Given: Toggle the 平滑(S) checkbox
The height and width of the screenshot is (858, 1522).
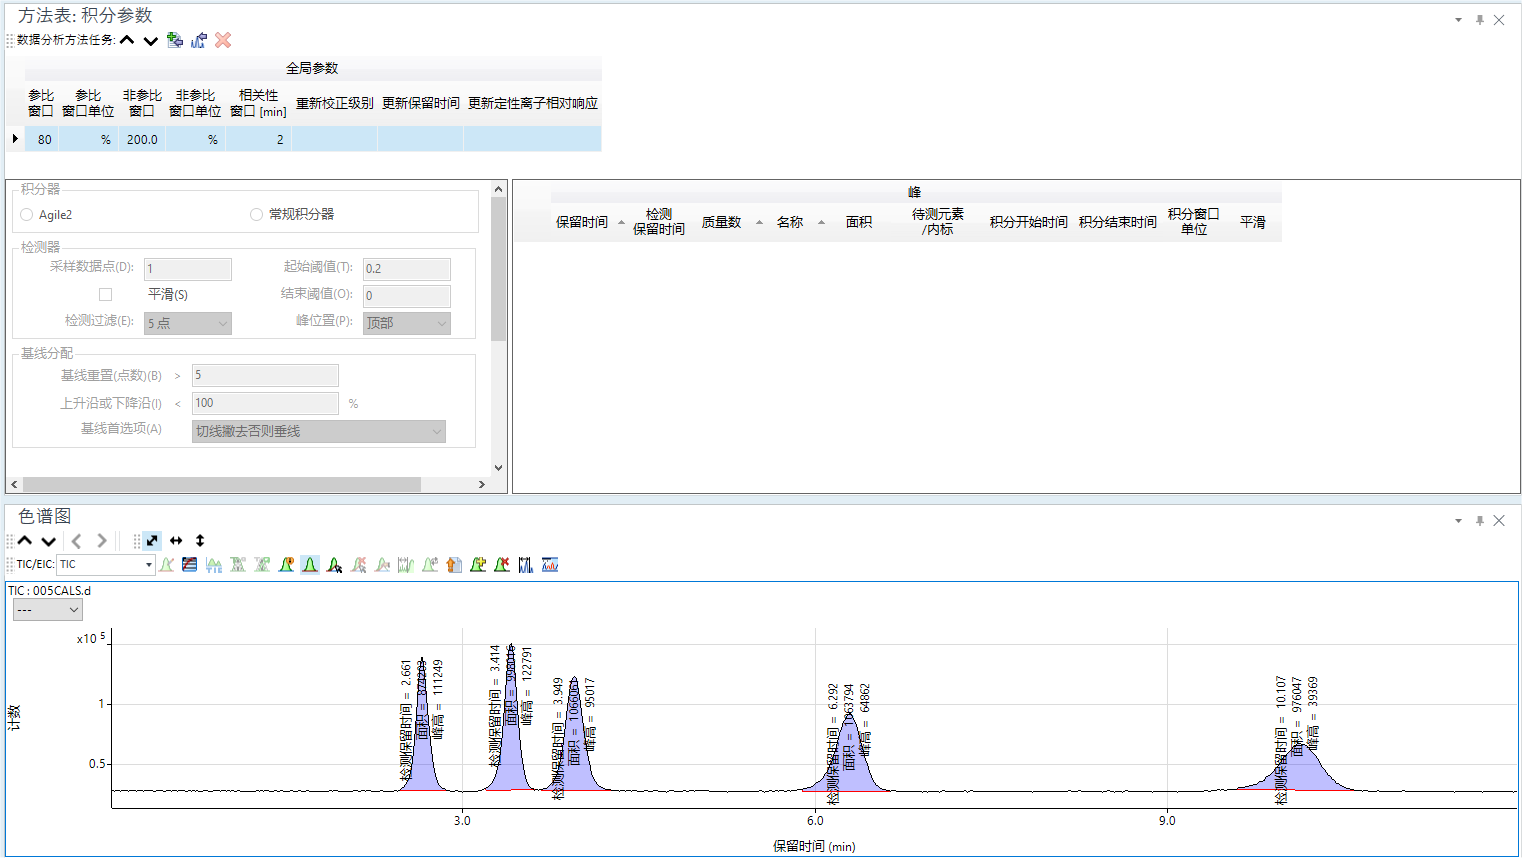Looking at the screenshot, I should coord(105,295).
